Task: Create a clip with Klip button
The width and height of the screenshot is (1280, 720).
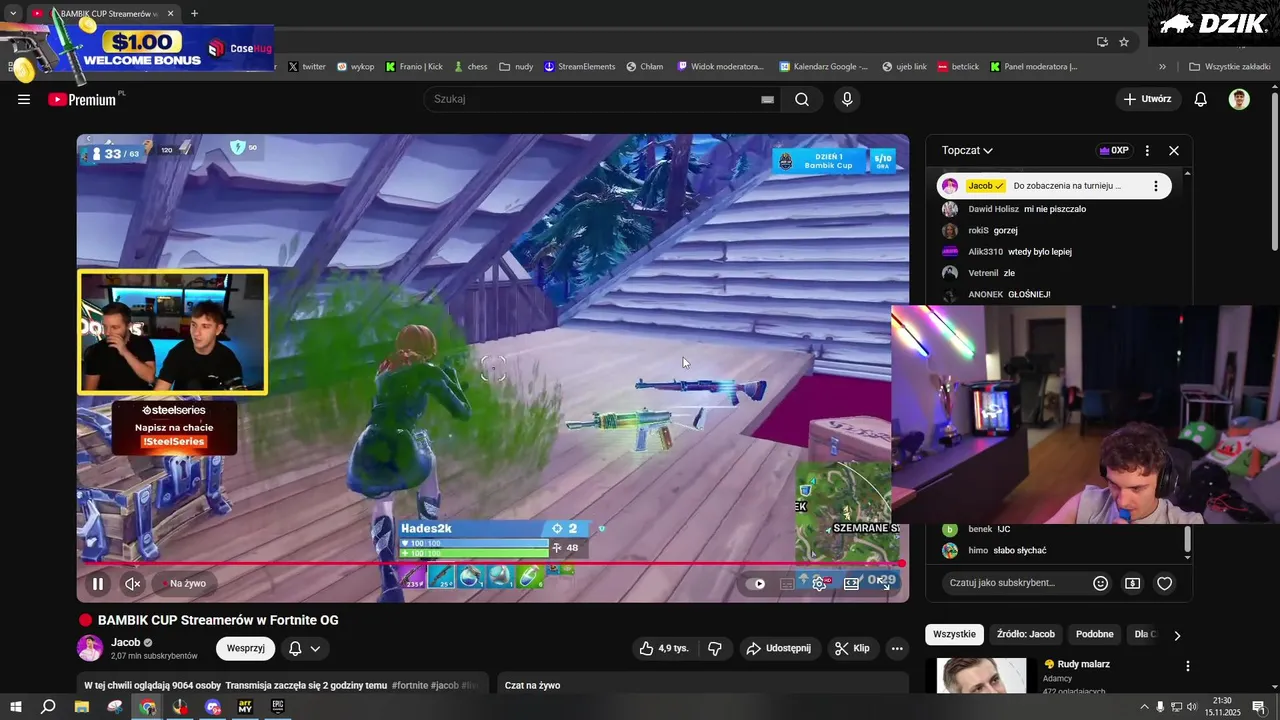Action: tap(852, 648)
